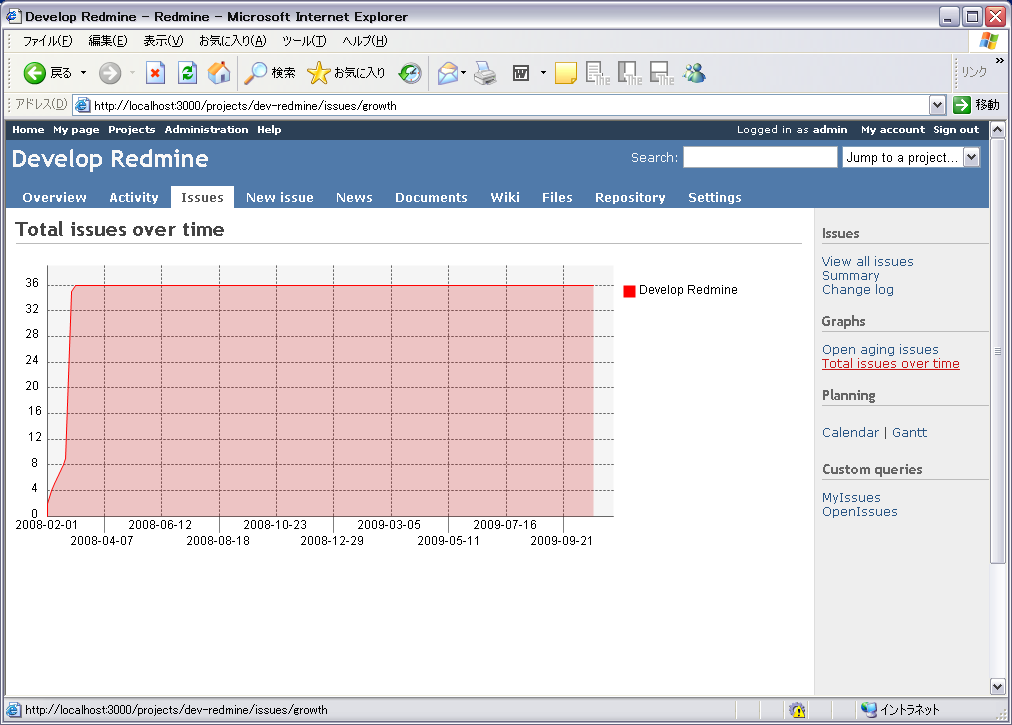Viewport: 1012px width, 725px height.
Task: Open the Wiki tab
Action: click(x=505, y=198)
